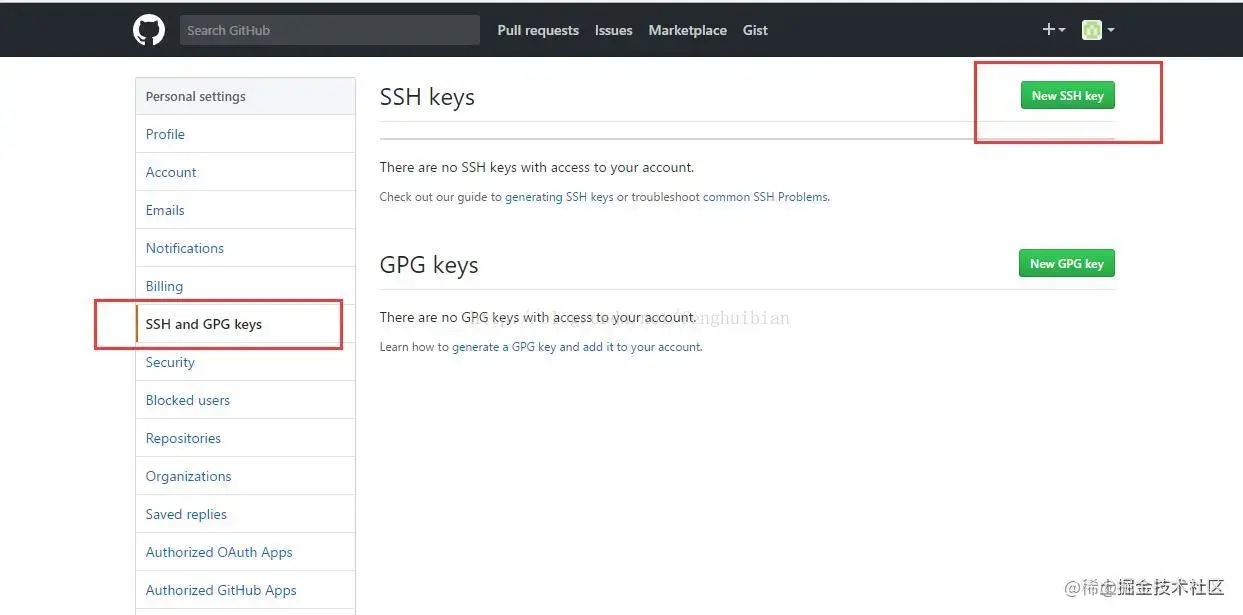
Task: Open Security settings in the sidebar
Action: [x=170, y=362]
